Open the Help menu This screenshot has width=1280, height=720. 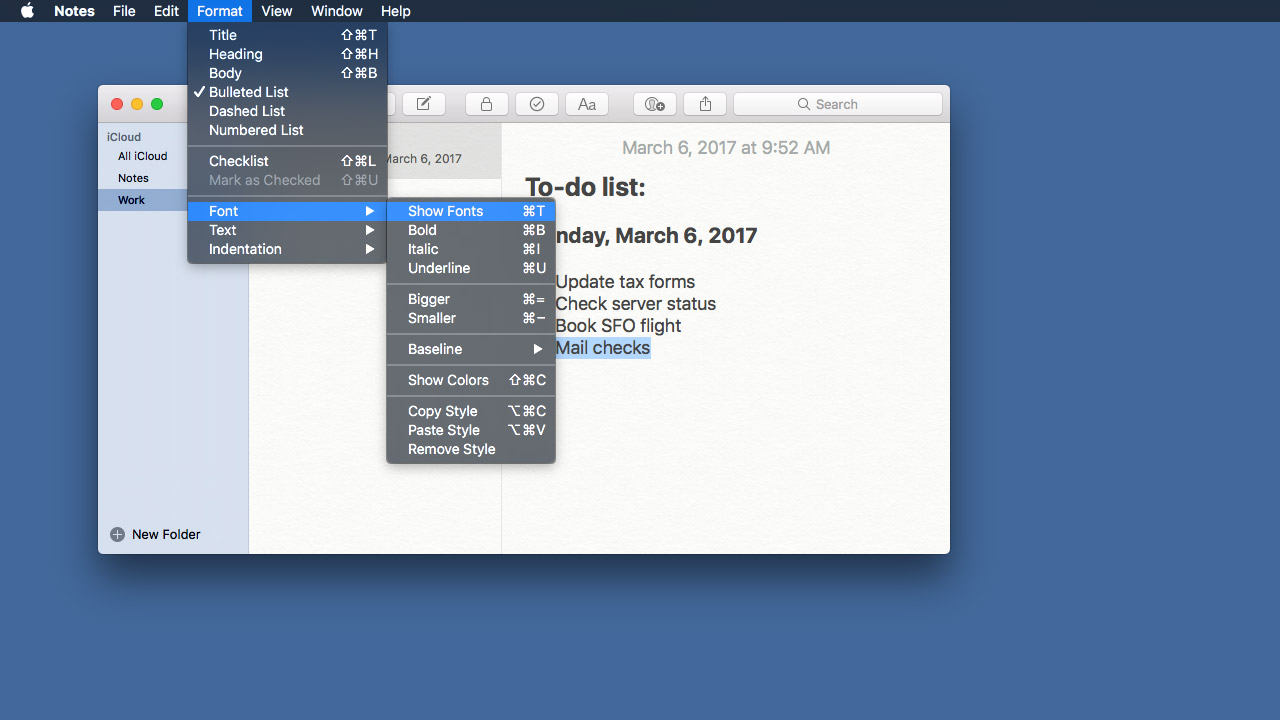(396, 11)
